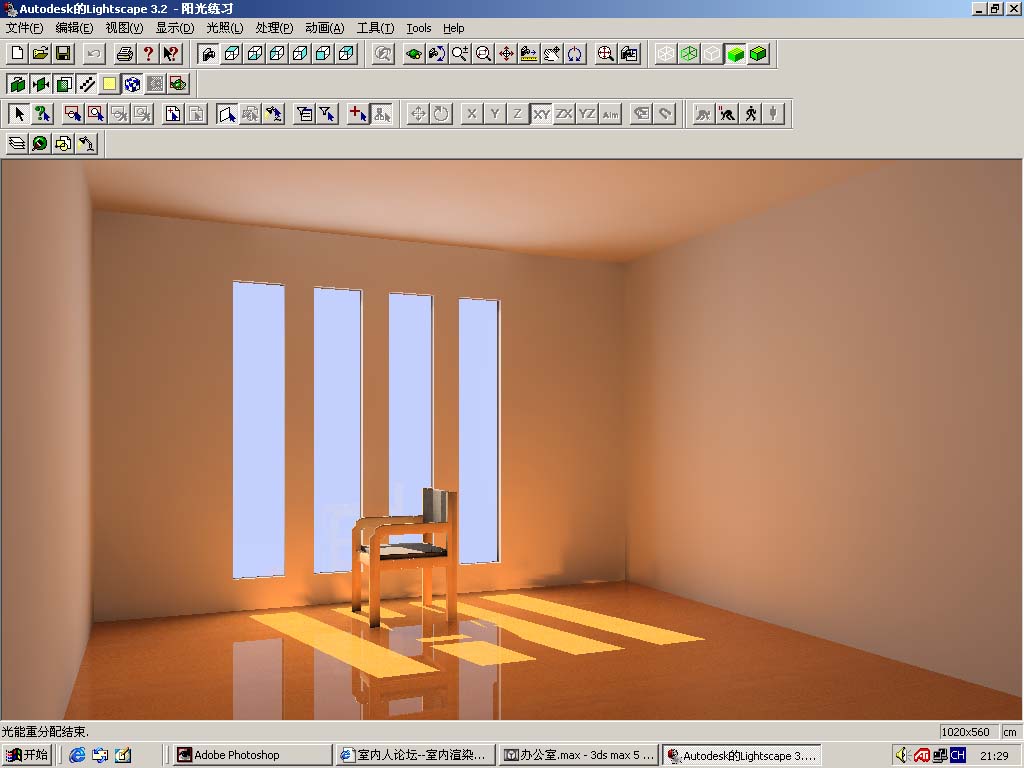Open the 光照(L) menu
This screenshot has width=1024, height=768.
(225, 28)
